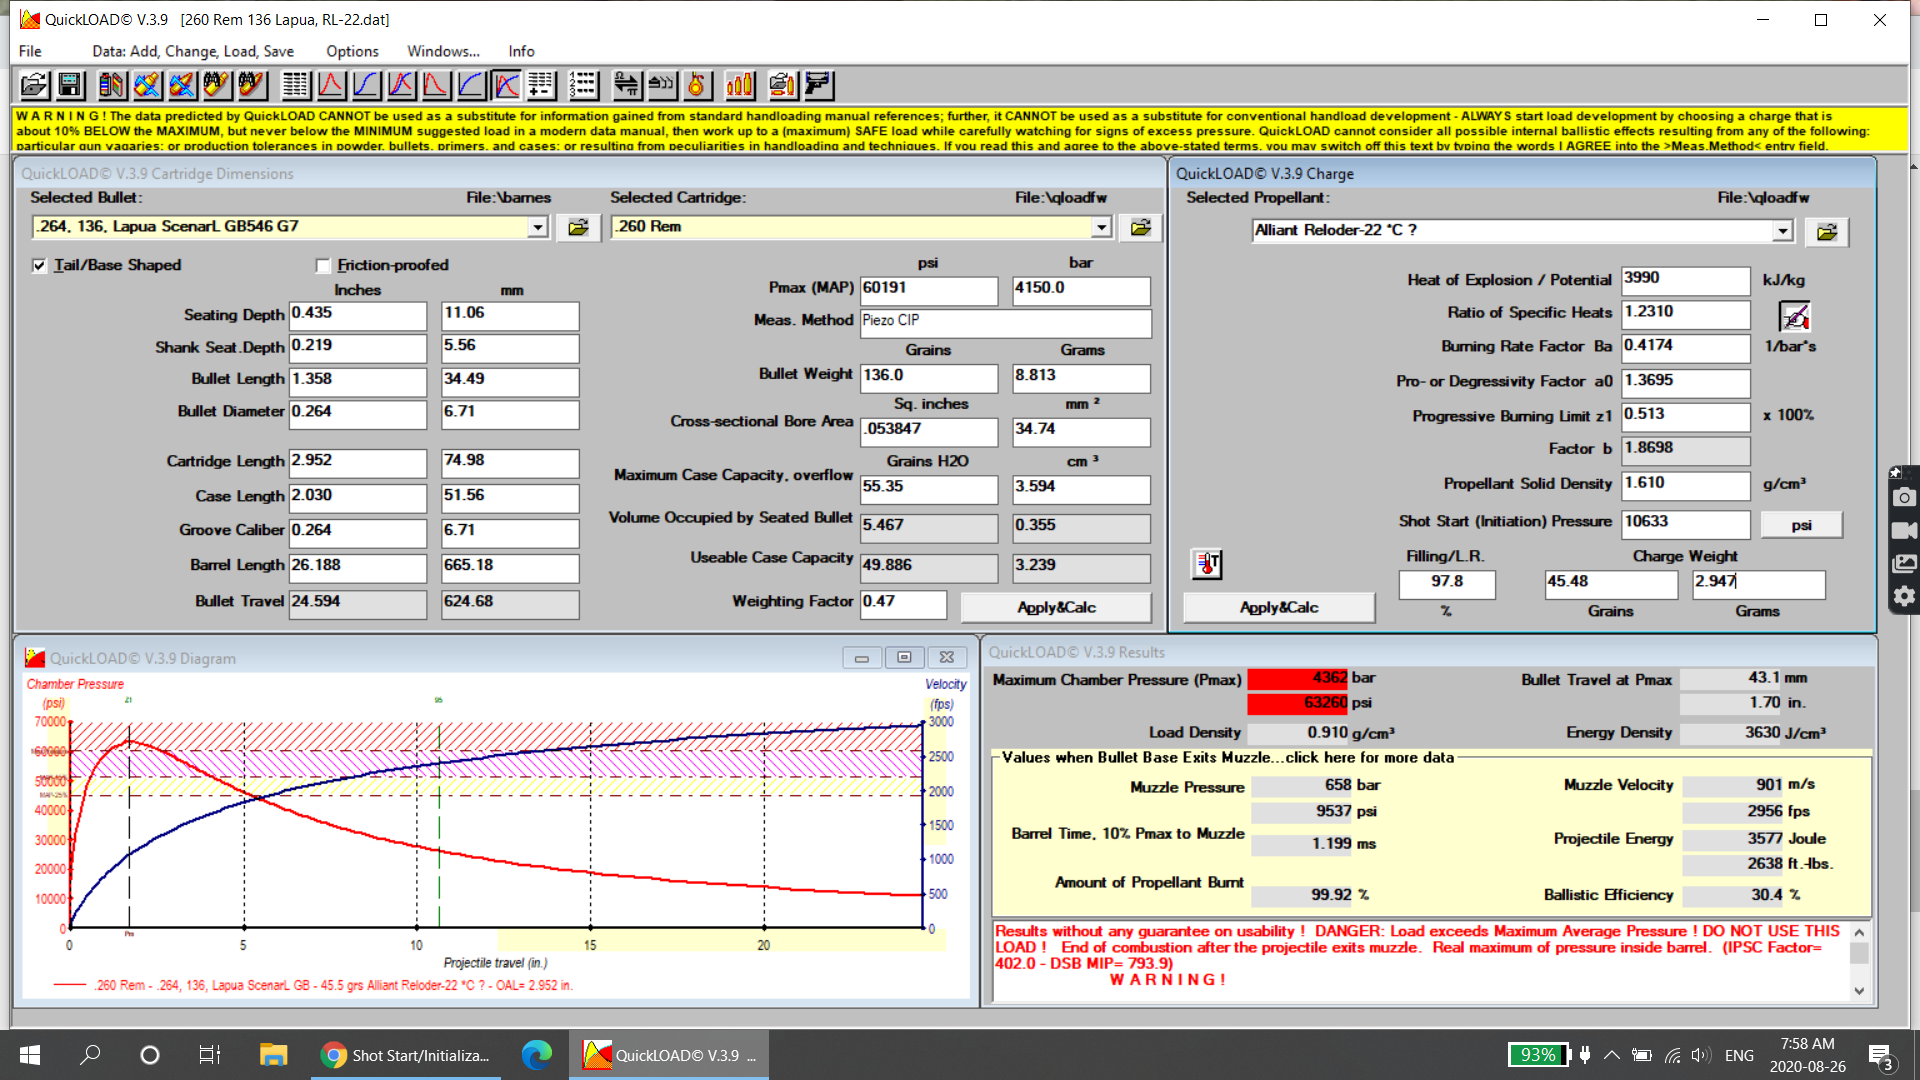Click Apply&Calc in the Charge panel
This screenshot has height=1080, width=1920.
pos(1278,607)
